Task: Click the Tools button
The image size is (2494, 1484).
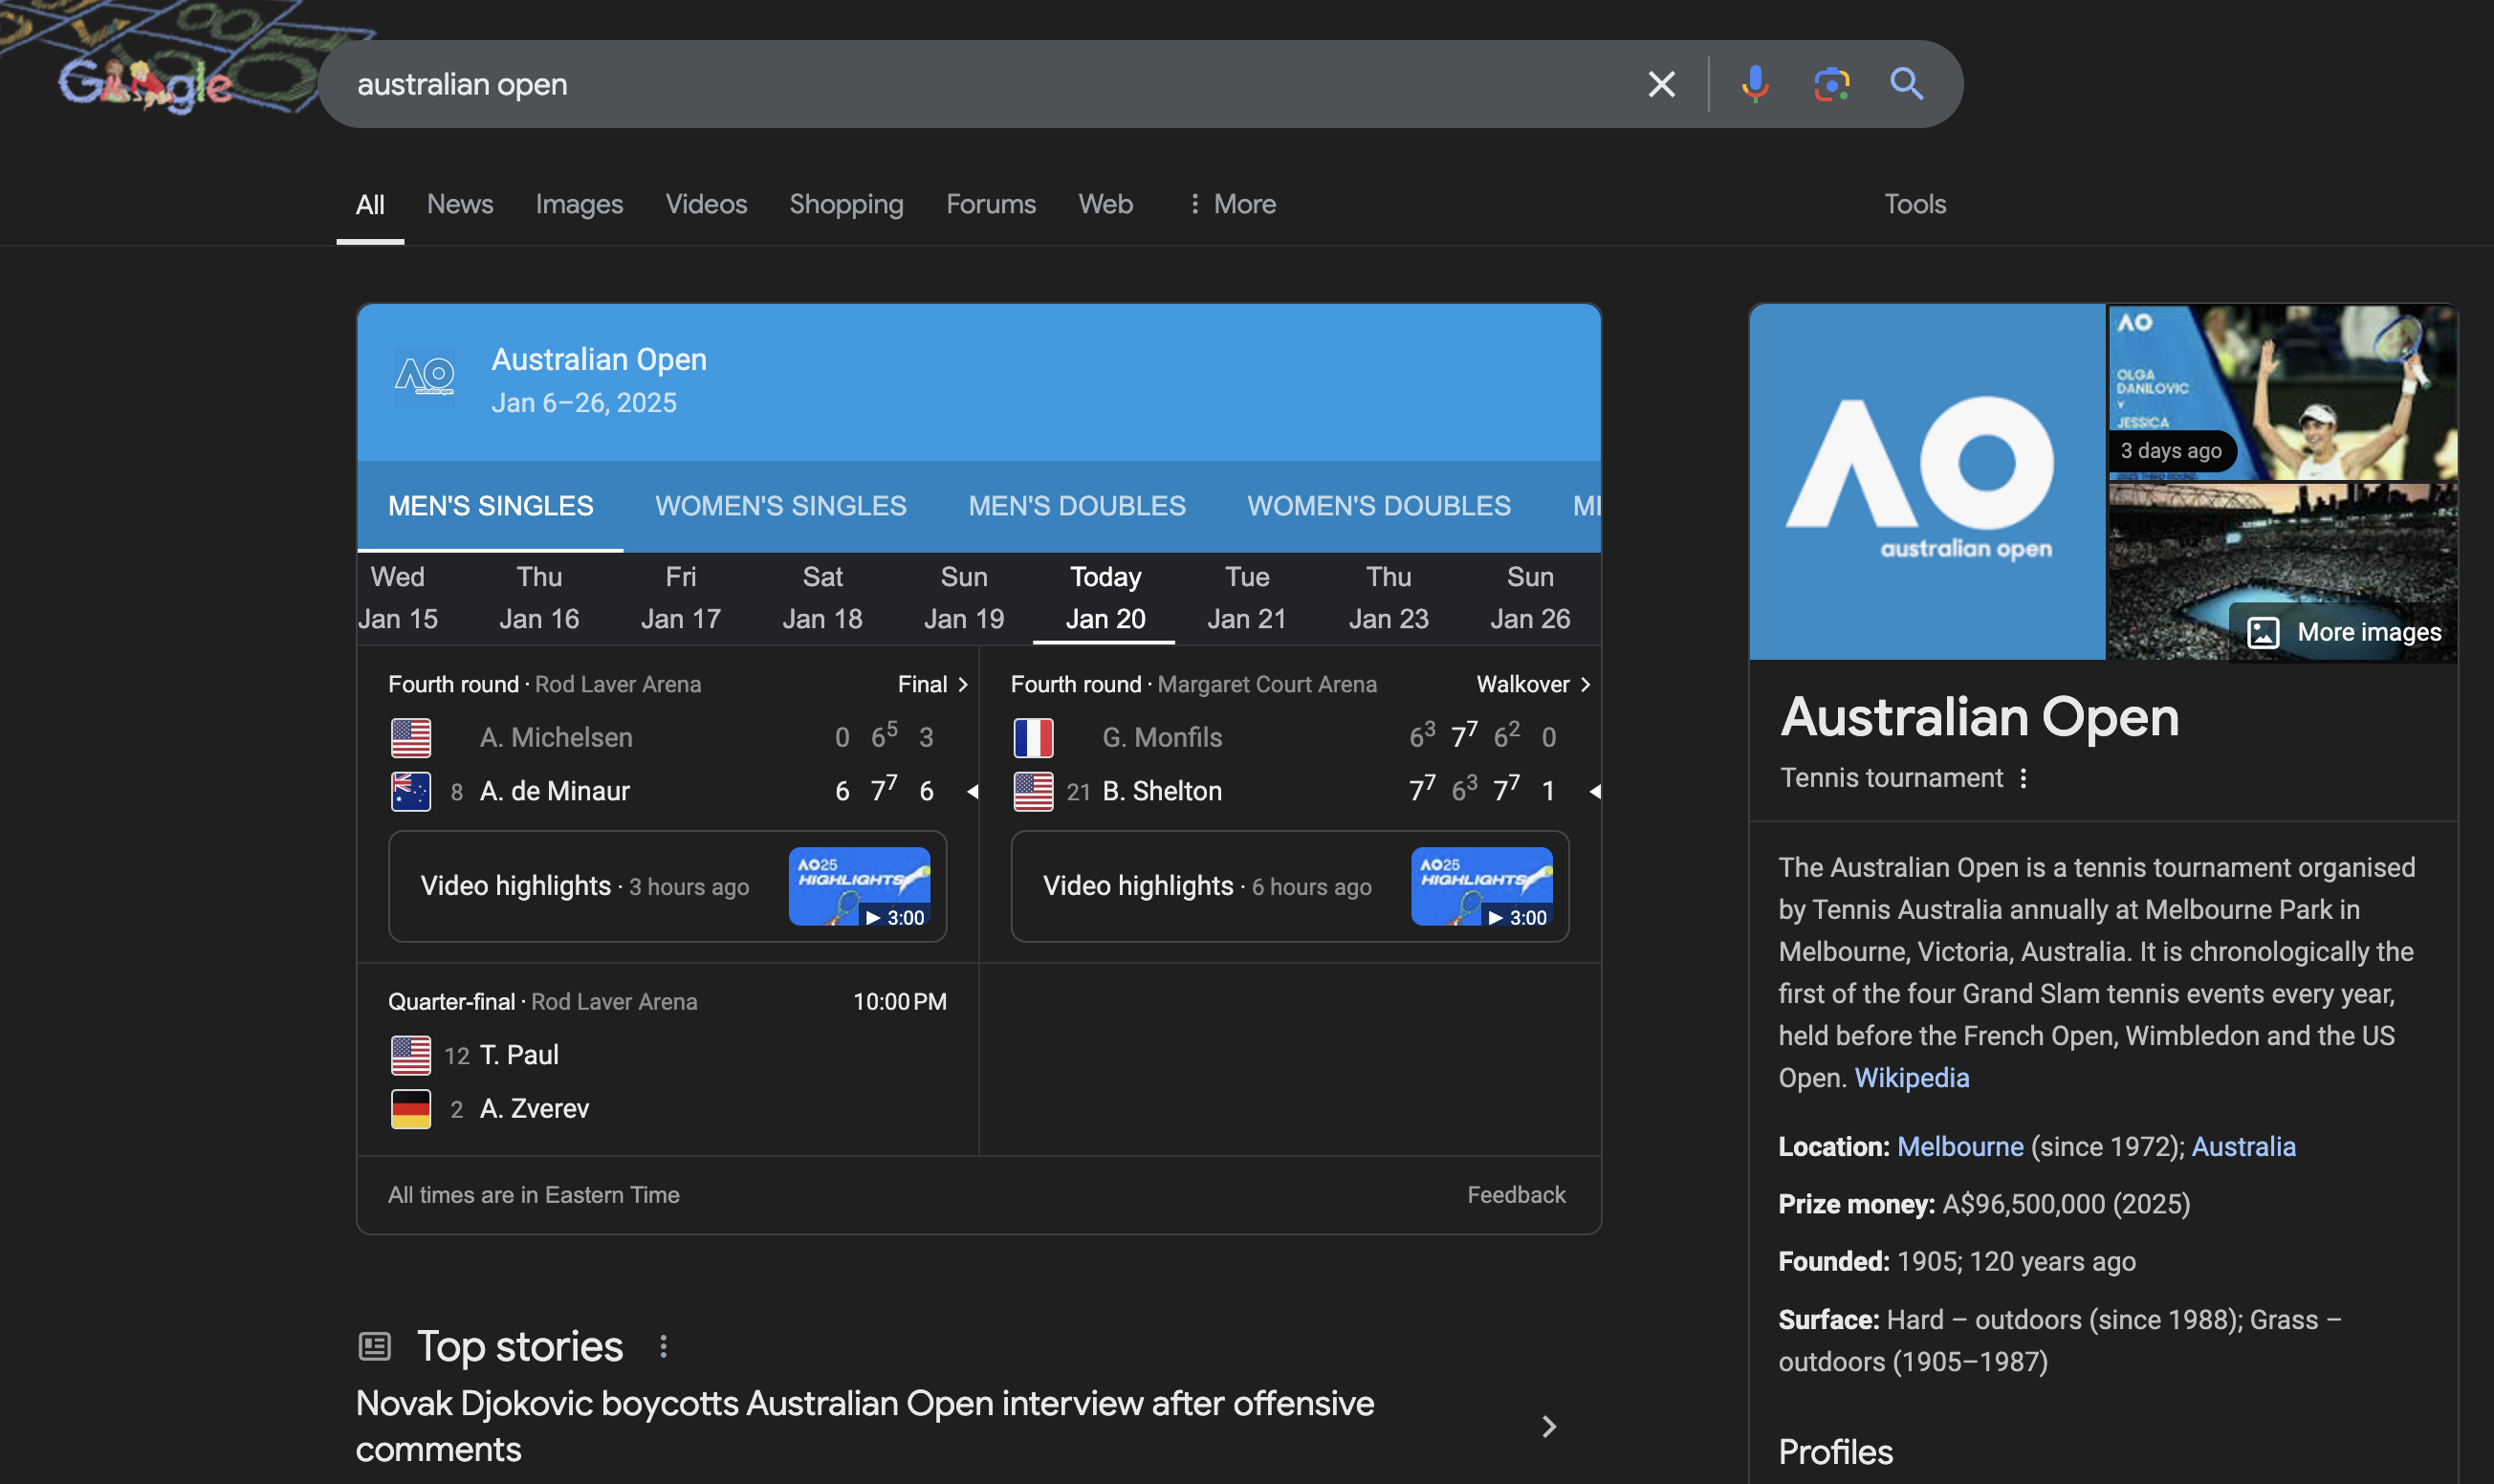Action: pyautogui.click(x=1914, y=204)
